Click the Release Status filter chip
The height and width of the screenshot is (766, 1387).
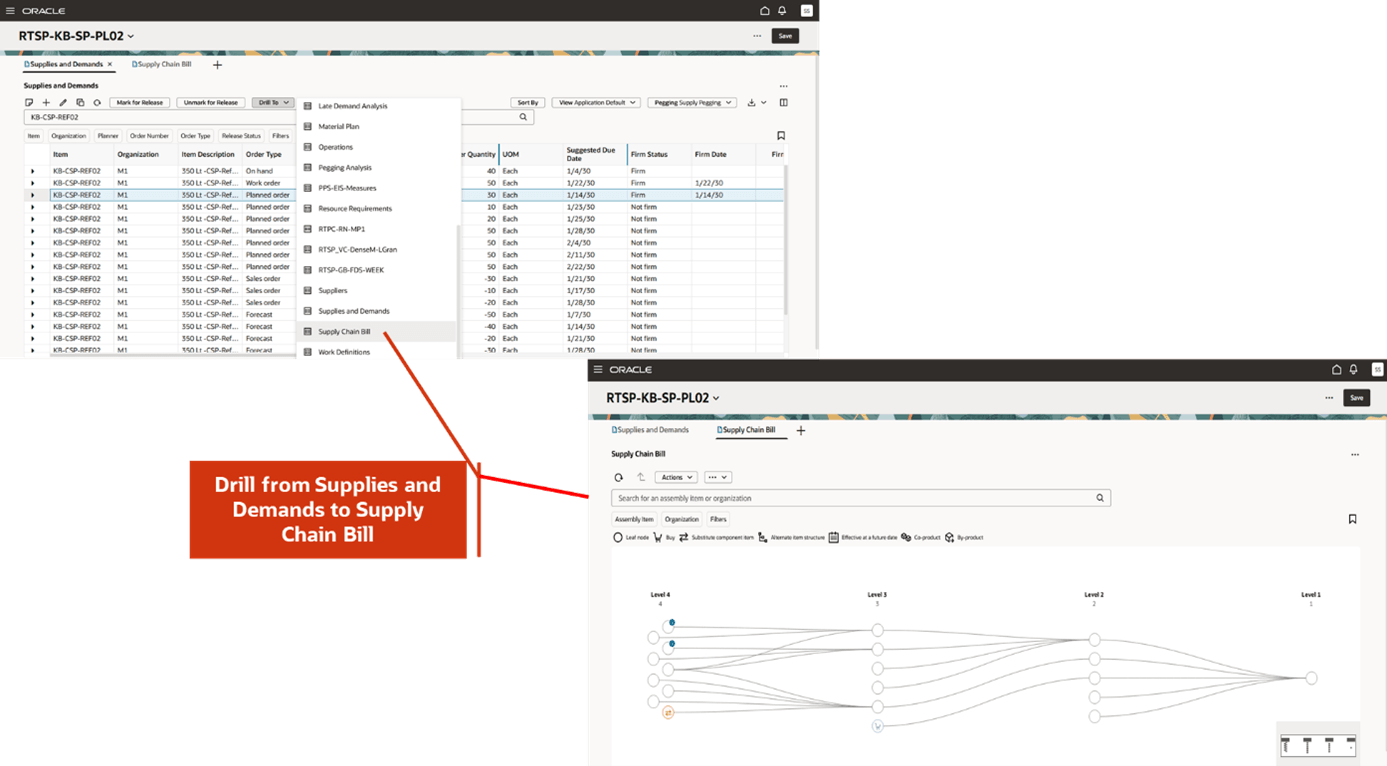click(241, 136)
